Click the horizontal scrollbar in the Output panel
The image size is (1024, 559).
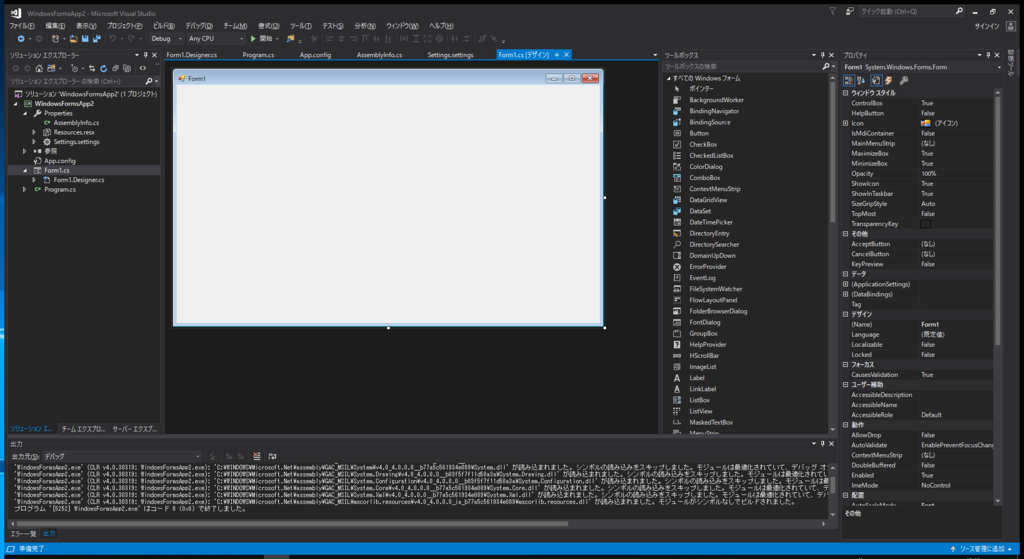(292, 524)
